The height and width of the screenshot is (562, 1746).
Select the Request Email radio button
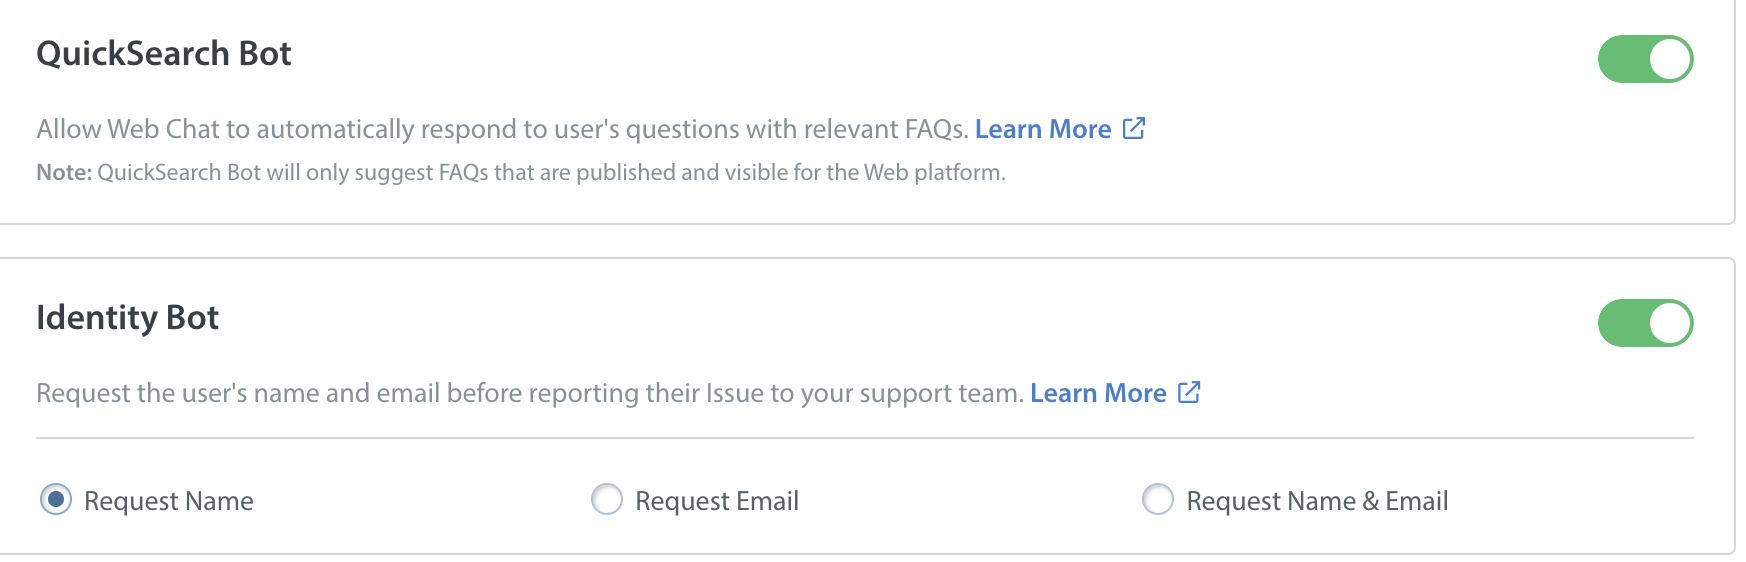[607, 499]
